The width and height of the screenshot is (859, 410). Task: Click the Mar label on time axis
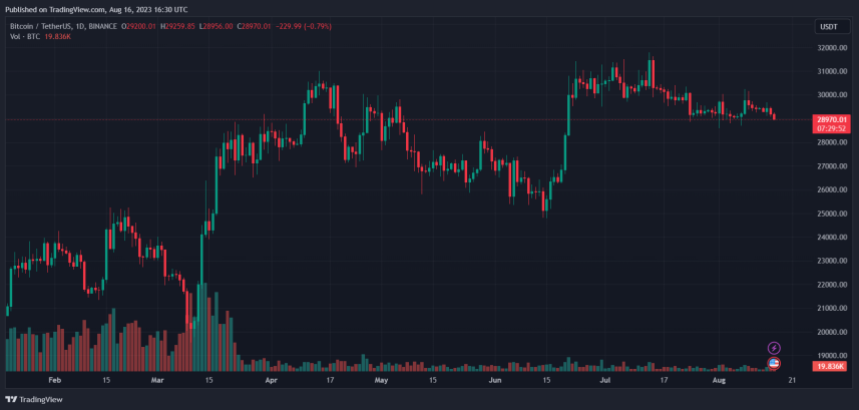click(157, 381)
